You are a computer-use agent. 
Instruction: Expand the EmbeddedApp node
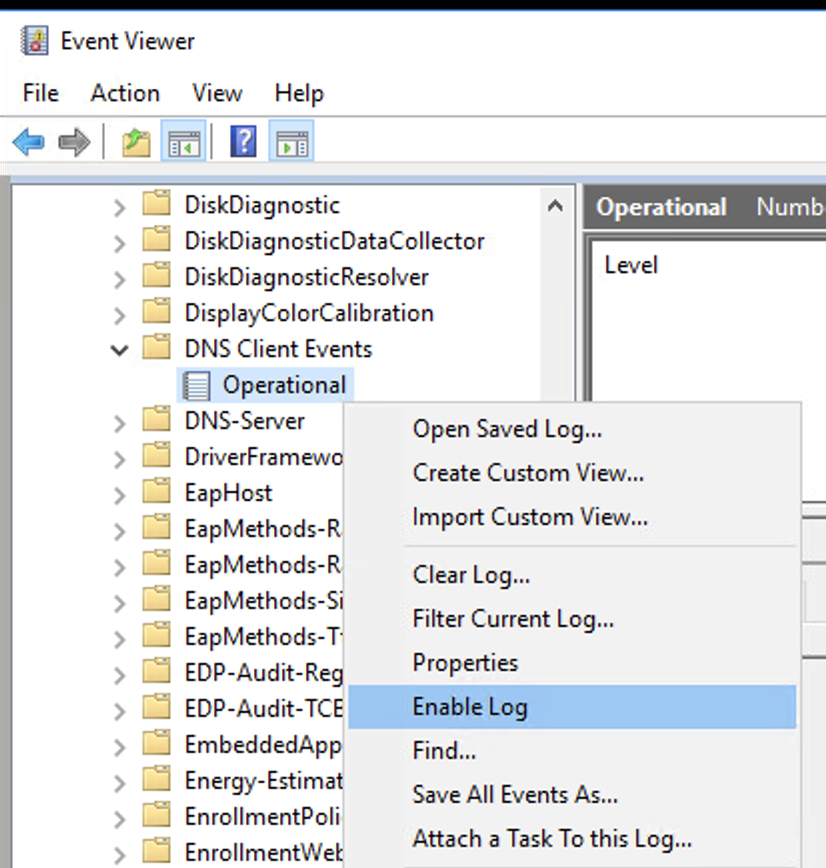click(x=119, y=747)
